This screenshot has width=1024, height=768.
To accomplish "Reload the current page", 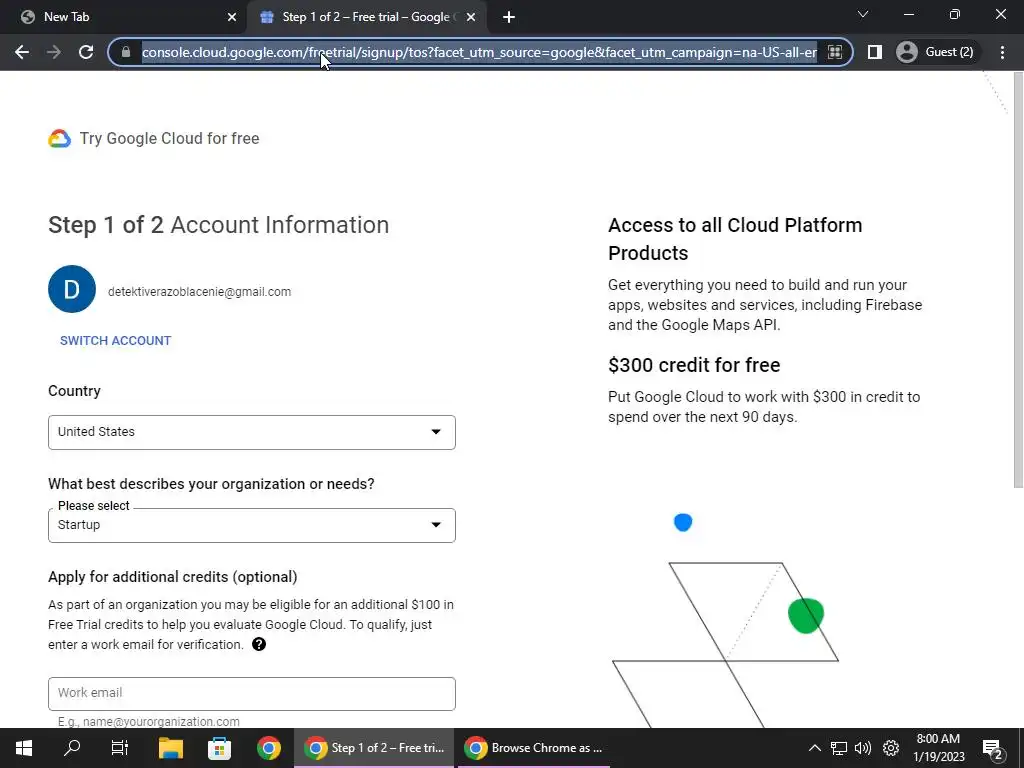I will click(86, 52).
